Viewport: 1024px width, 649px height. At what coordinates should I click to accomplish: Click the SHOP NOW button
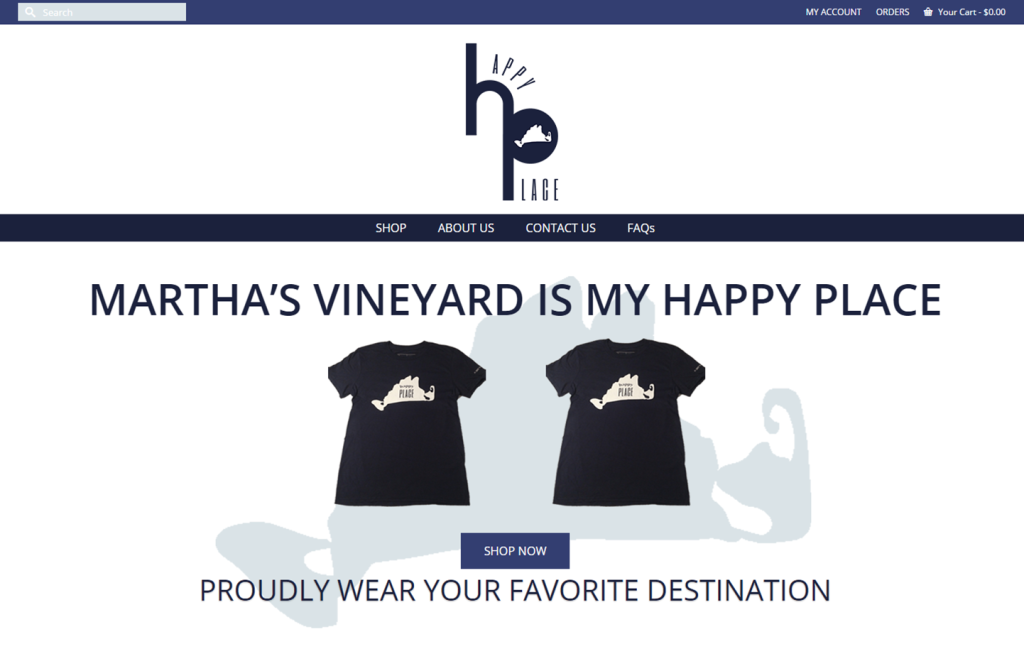(515, 550)
